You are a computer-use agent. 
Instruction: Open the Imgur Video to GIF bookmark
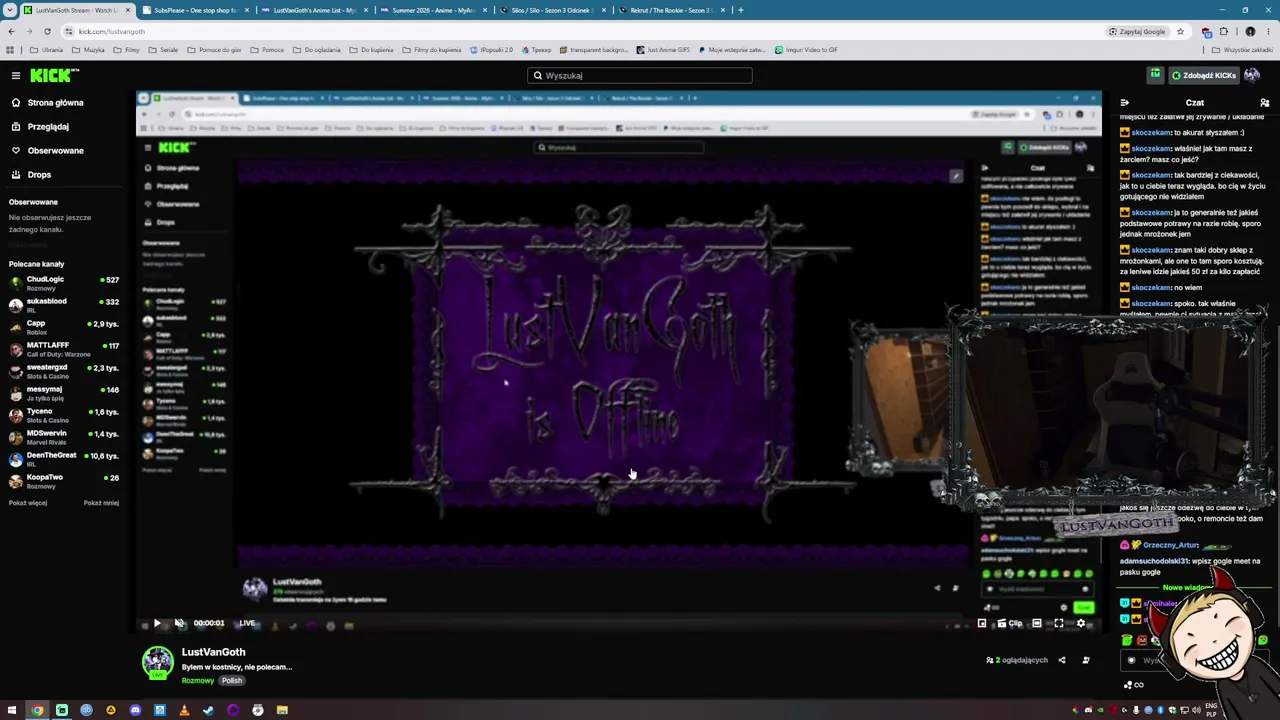(806, 50)
